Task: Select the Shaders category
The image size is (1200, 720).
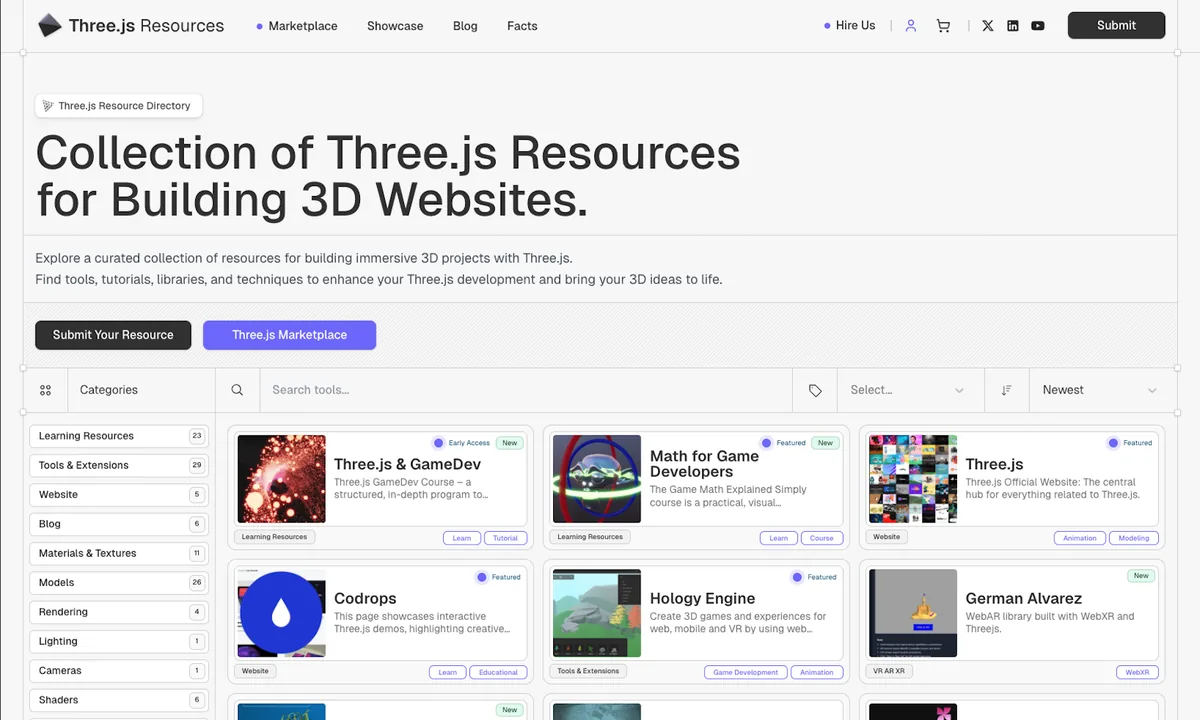Action: (x=119, y=700)
